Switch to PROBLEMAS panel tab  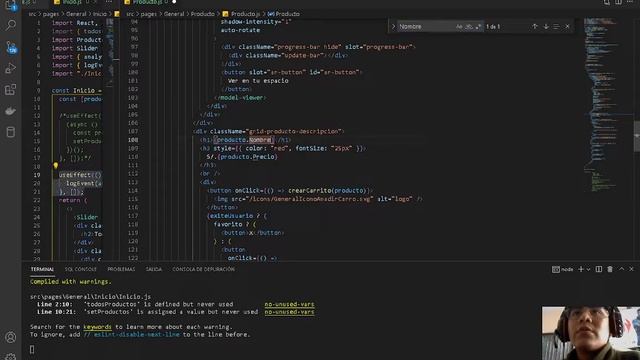coord(121,269)
